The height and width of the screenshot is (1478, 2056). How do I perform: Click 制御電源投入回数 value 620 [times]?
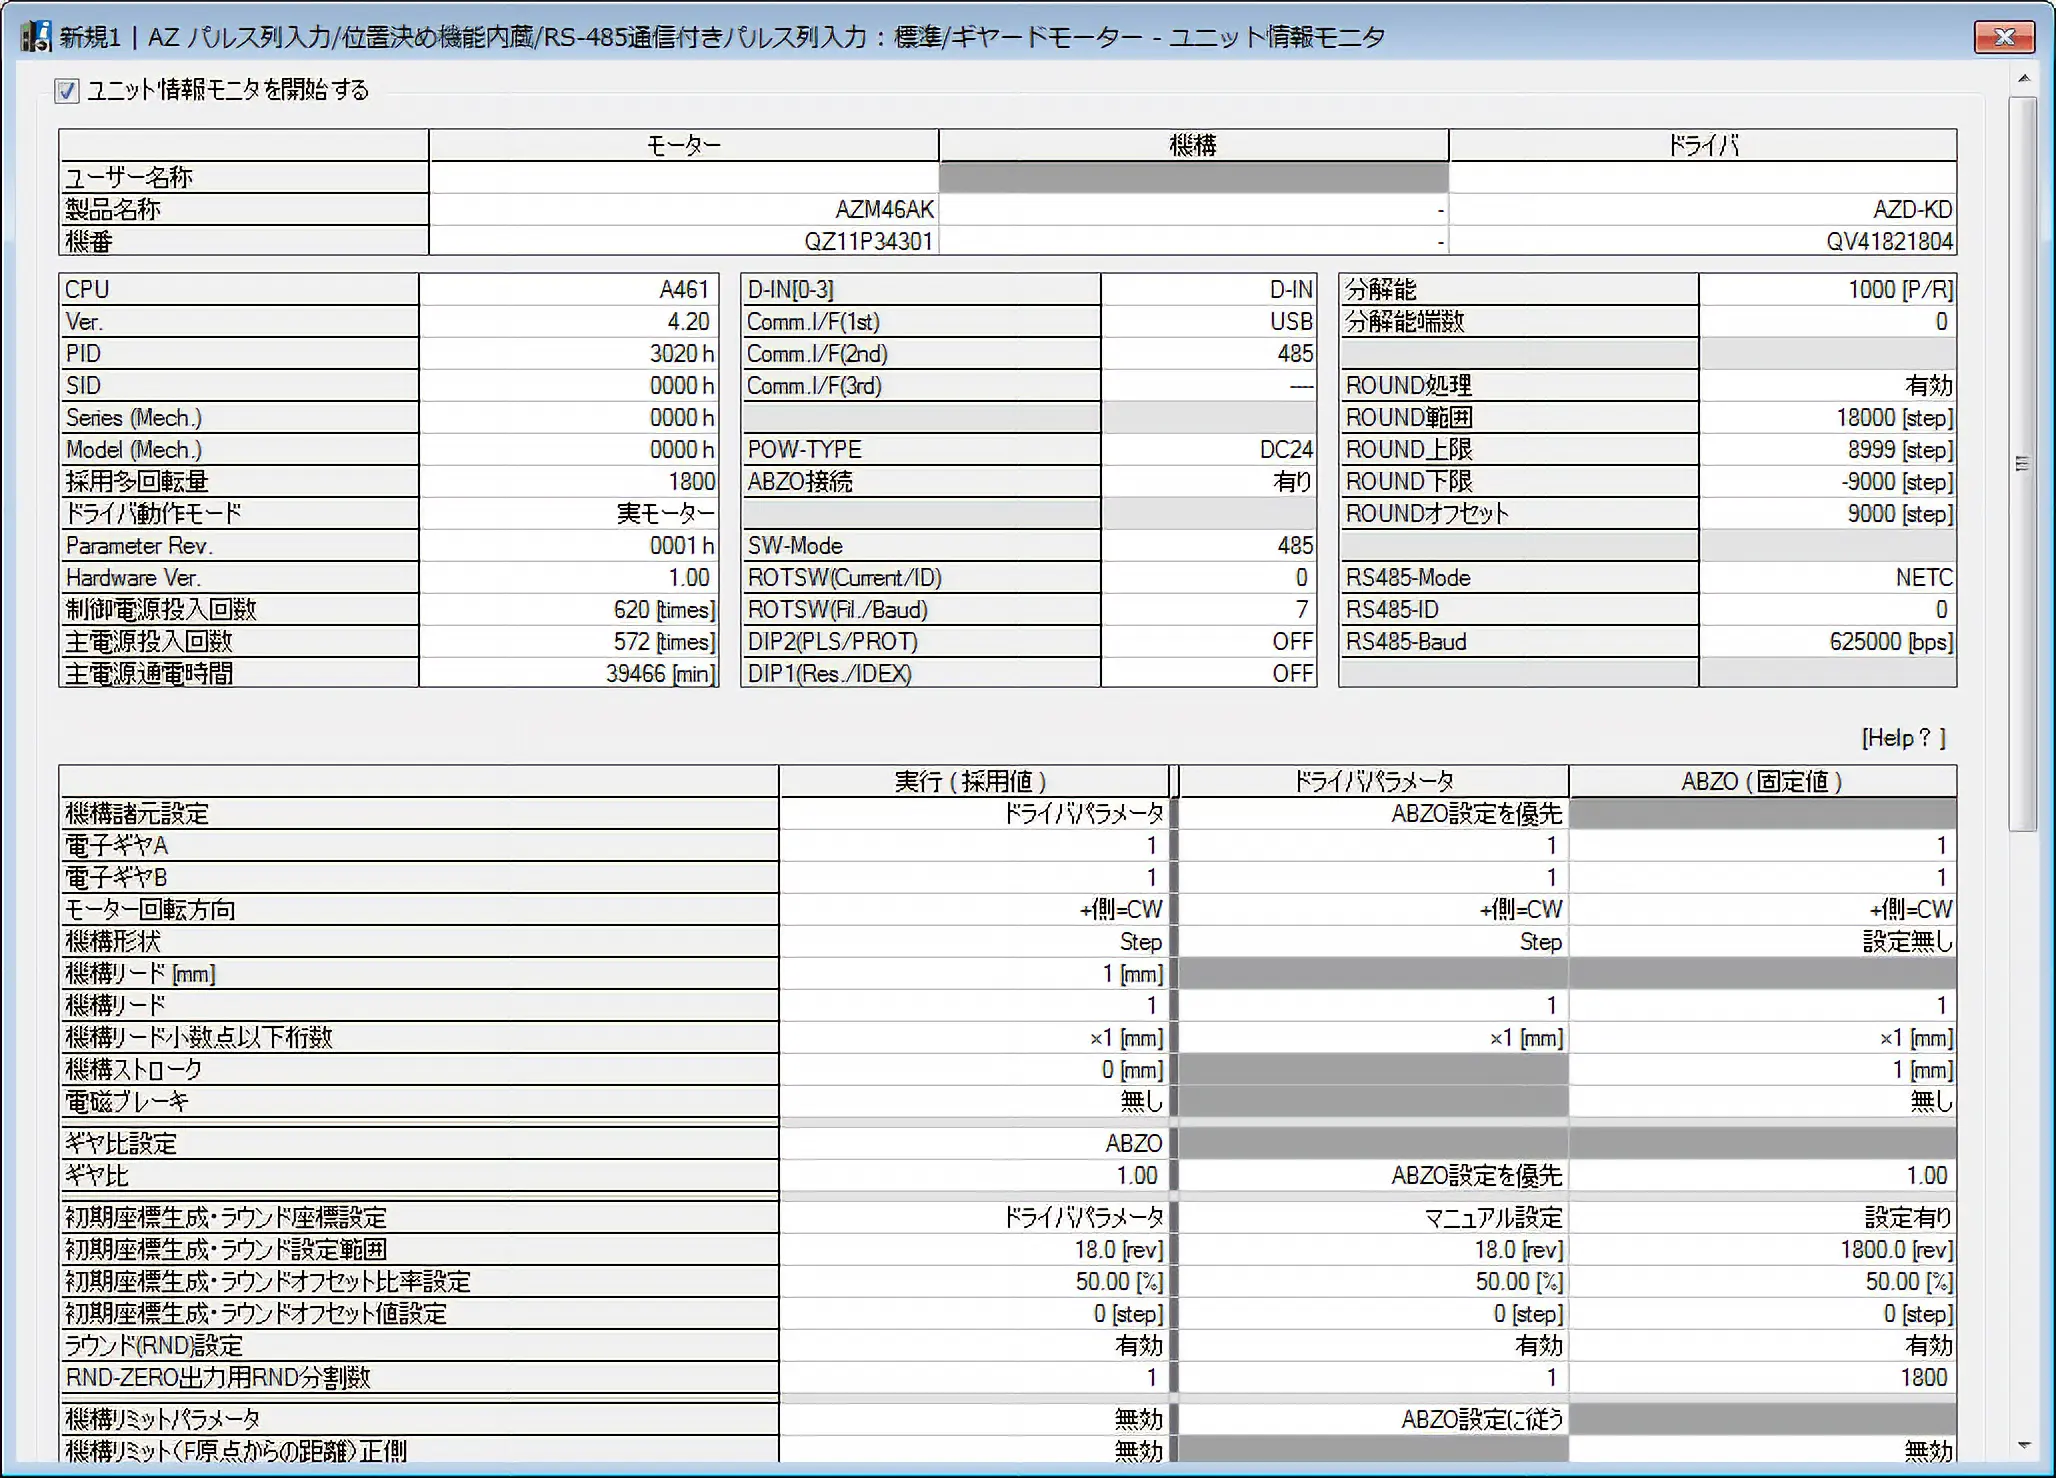pos(665,609)
